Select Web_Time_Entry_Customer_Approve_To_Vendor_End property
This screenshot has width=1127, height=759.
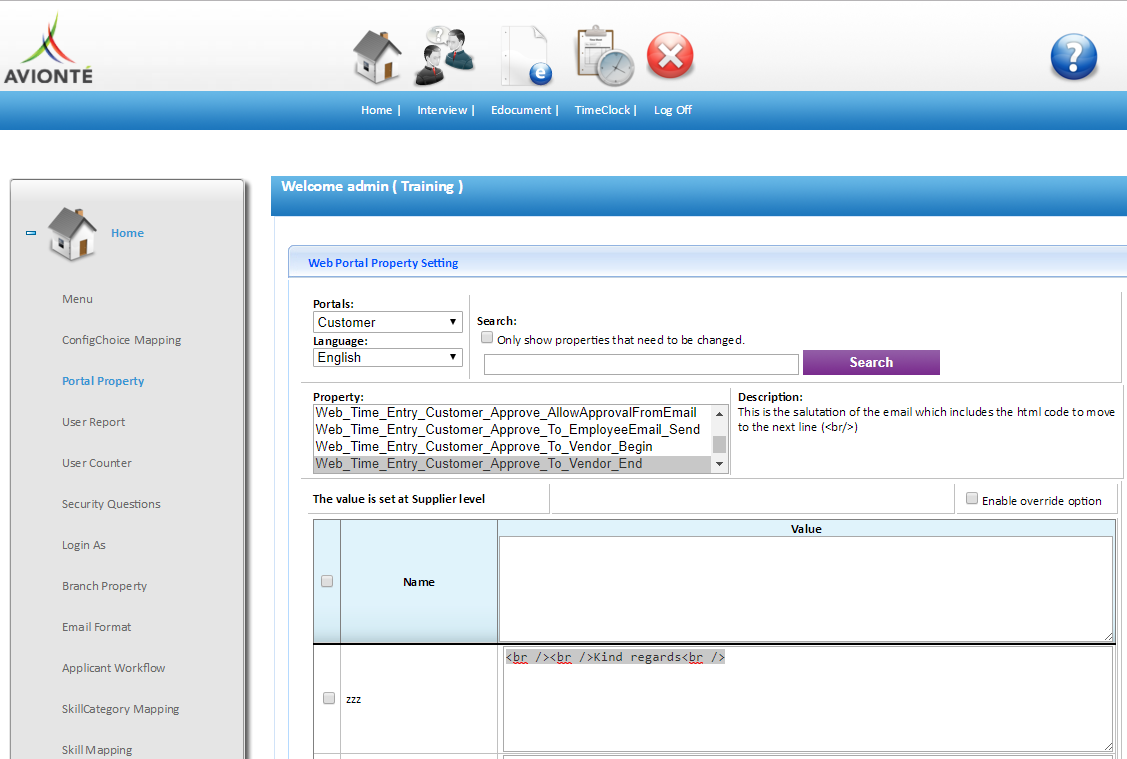512,464
